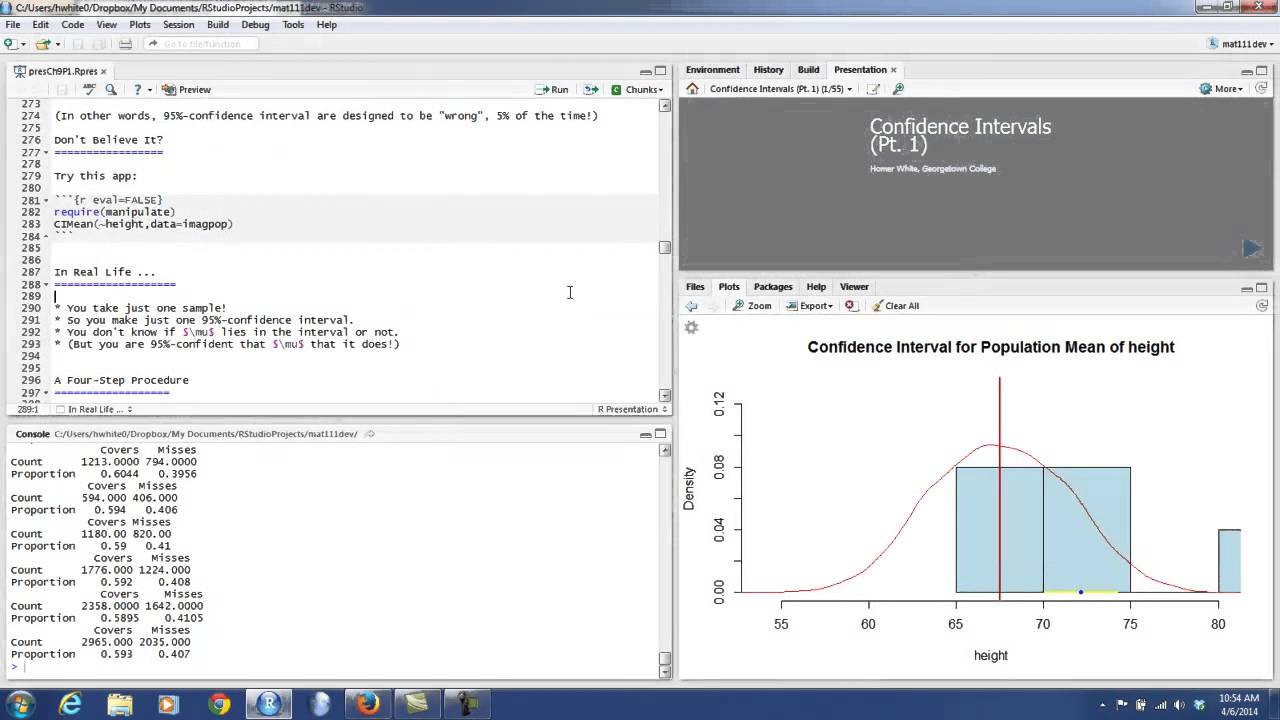The height and width of the screenshot is (720, 1280).
Task: Click the Run button
Action: 552,89
